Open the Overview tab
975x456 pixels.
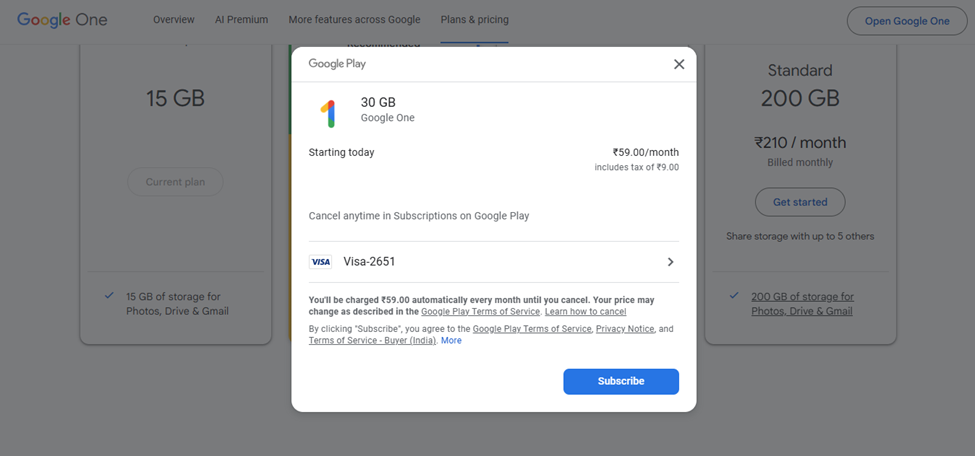tap(173, 20)
